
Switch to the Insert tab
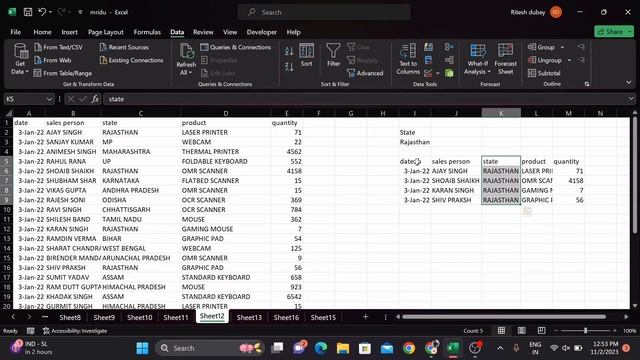(69, 32)
